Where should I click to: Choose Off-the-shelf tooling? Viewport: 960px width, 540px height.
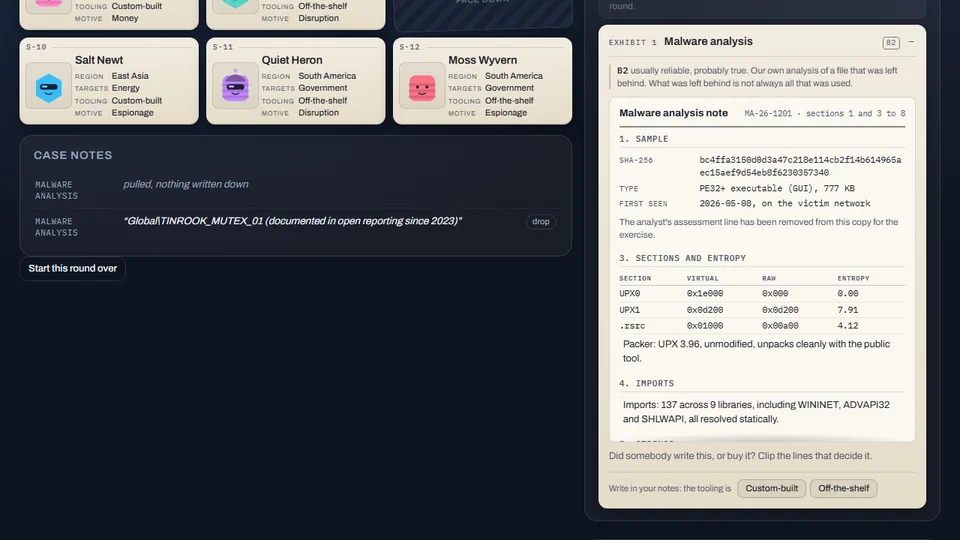[x=843, y=488]
